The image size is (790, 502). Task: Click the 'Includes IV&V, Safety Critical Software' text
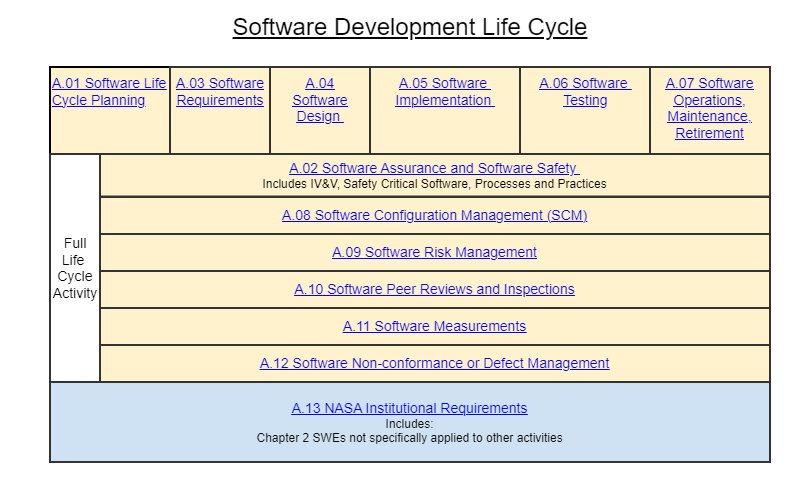(366, 184)
